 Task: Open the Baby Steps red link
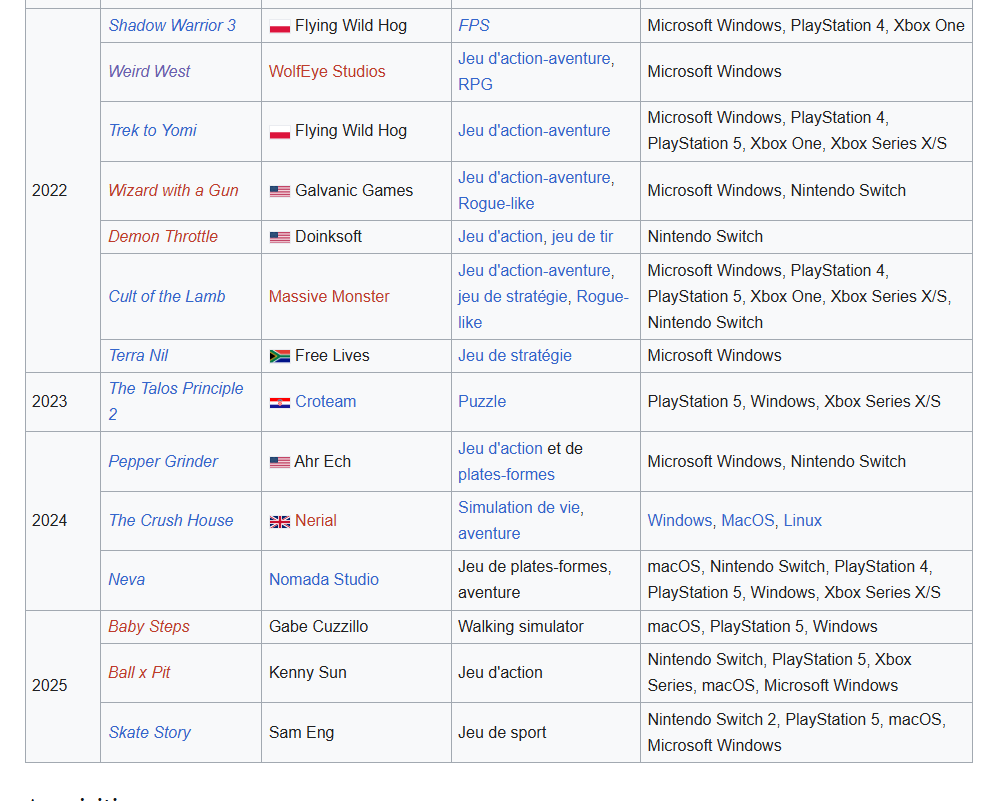tap(149, 626)
